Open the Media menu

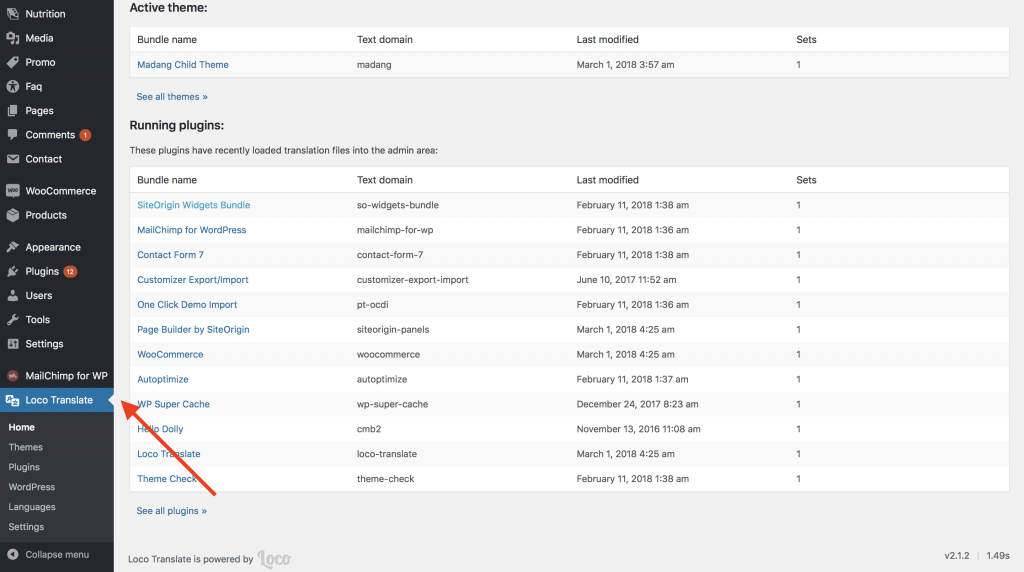click(39, 38)
